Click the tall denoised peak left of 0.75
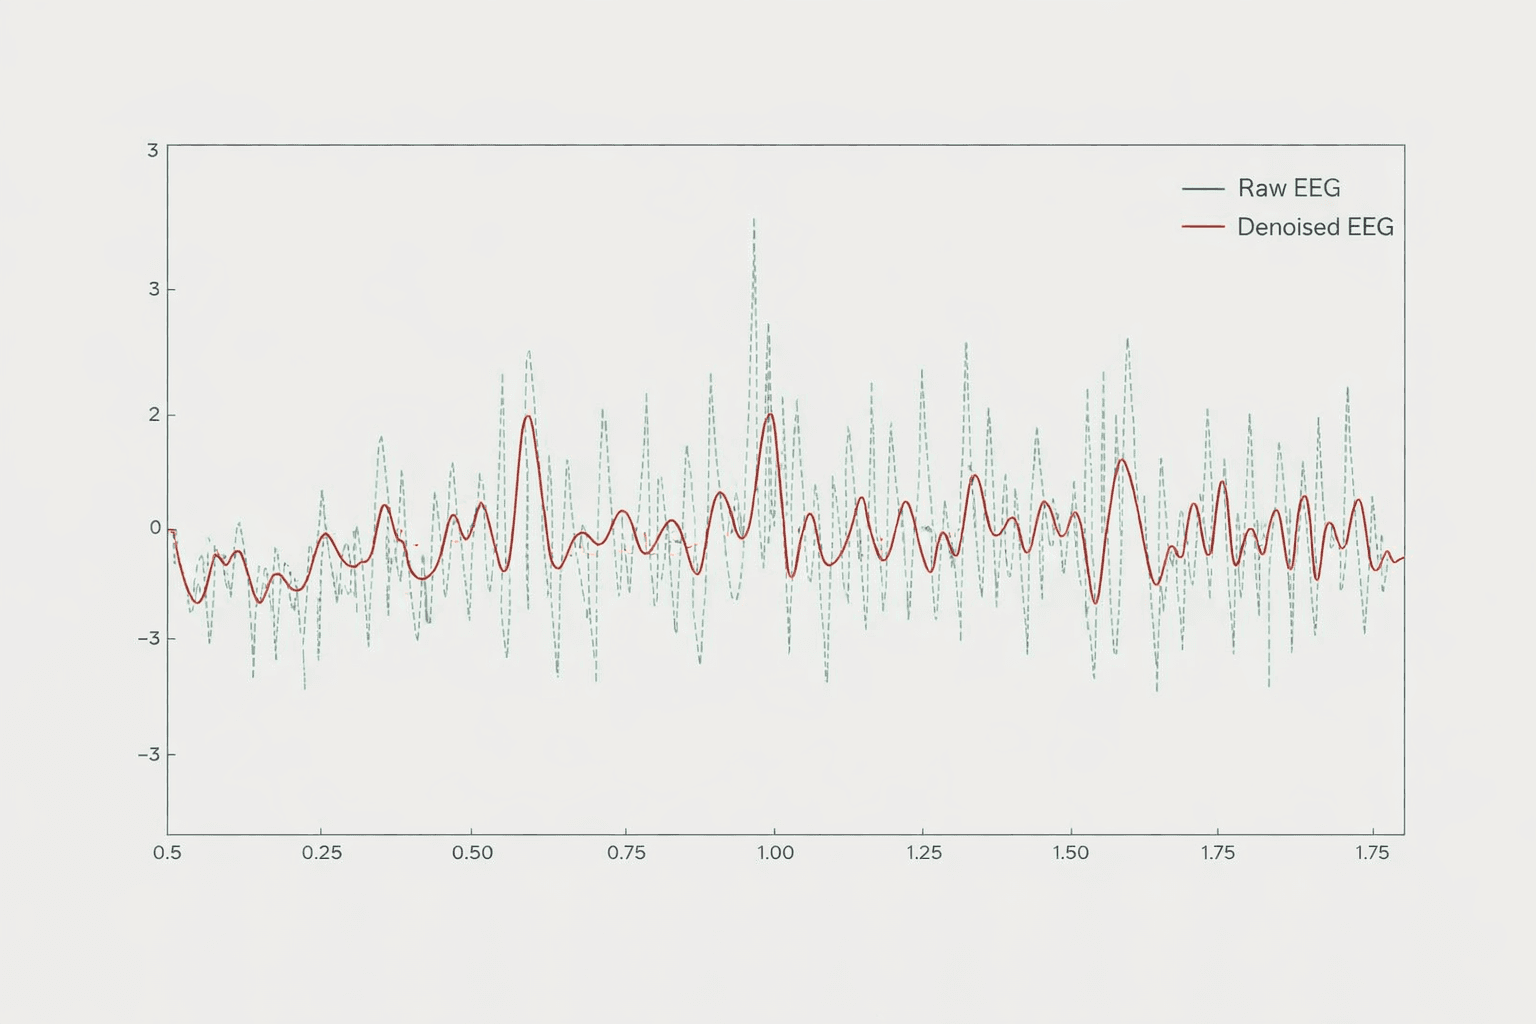The width and height of the screenshot is (1536, 1024). (x=527, y=416)
